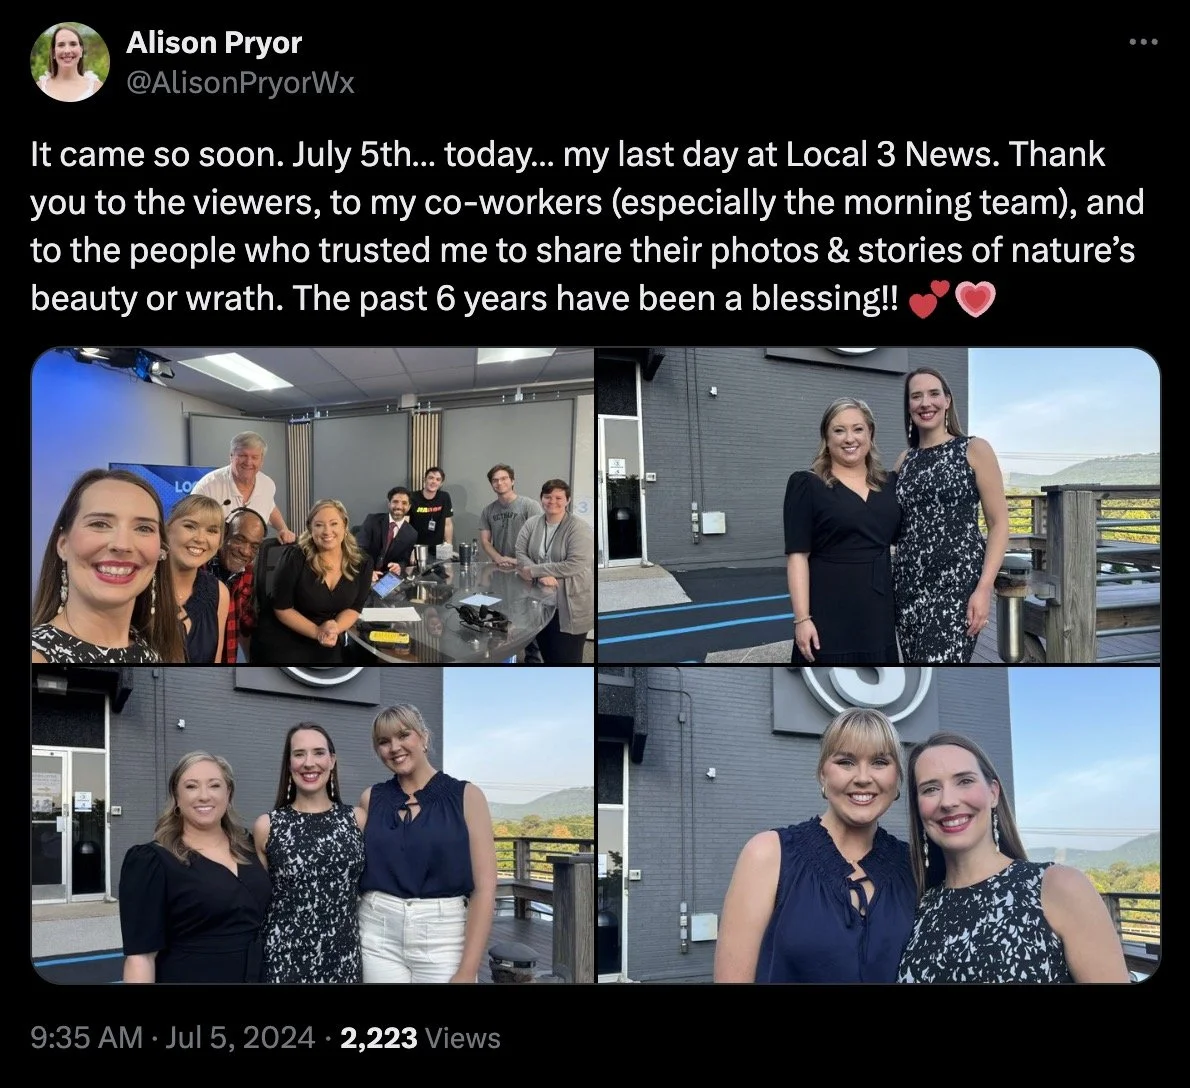1190x1088 pixels.
Task: Open the @AlisonPryorWx handle link
Action: coord(240,82)
